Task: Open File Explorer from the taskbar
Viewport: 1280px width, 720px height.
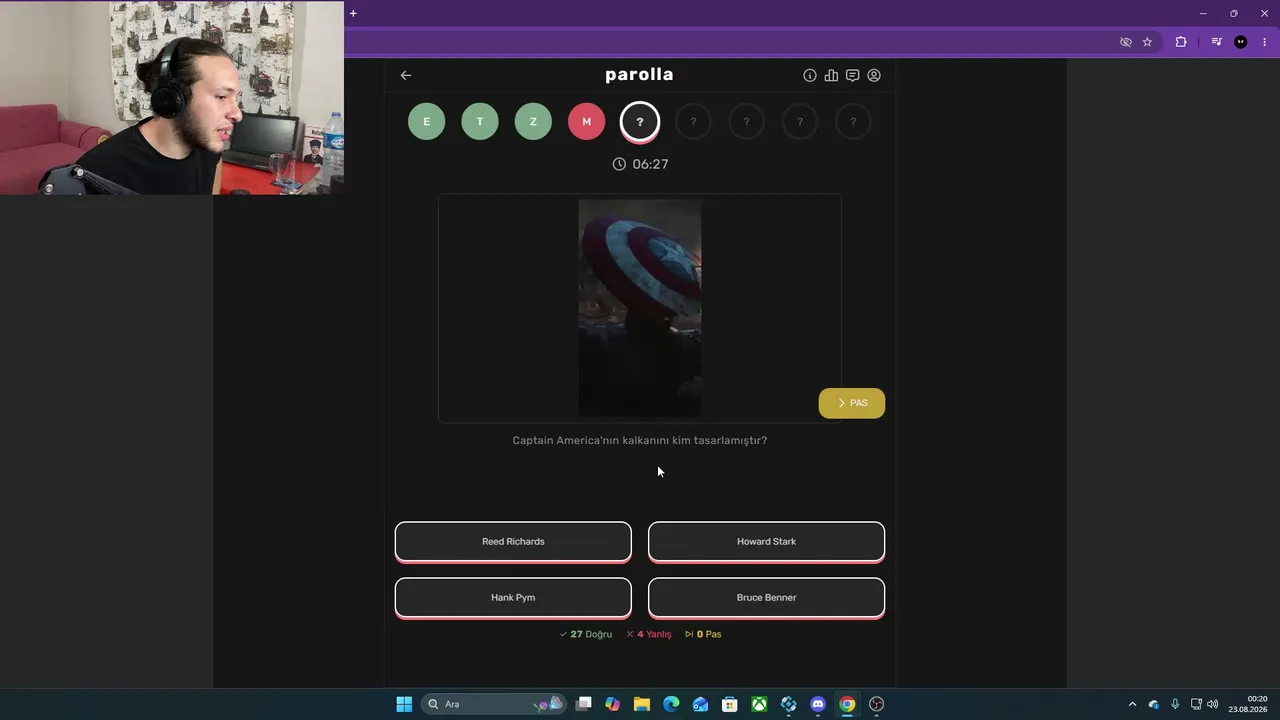Action: click(642, 704)
